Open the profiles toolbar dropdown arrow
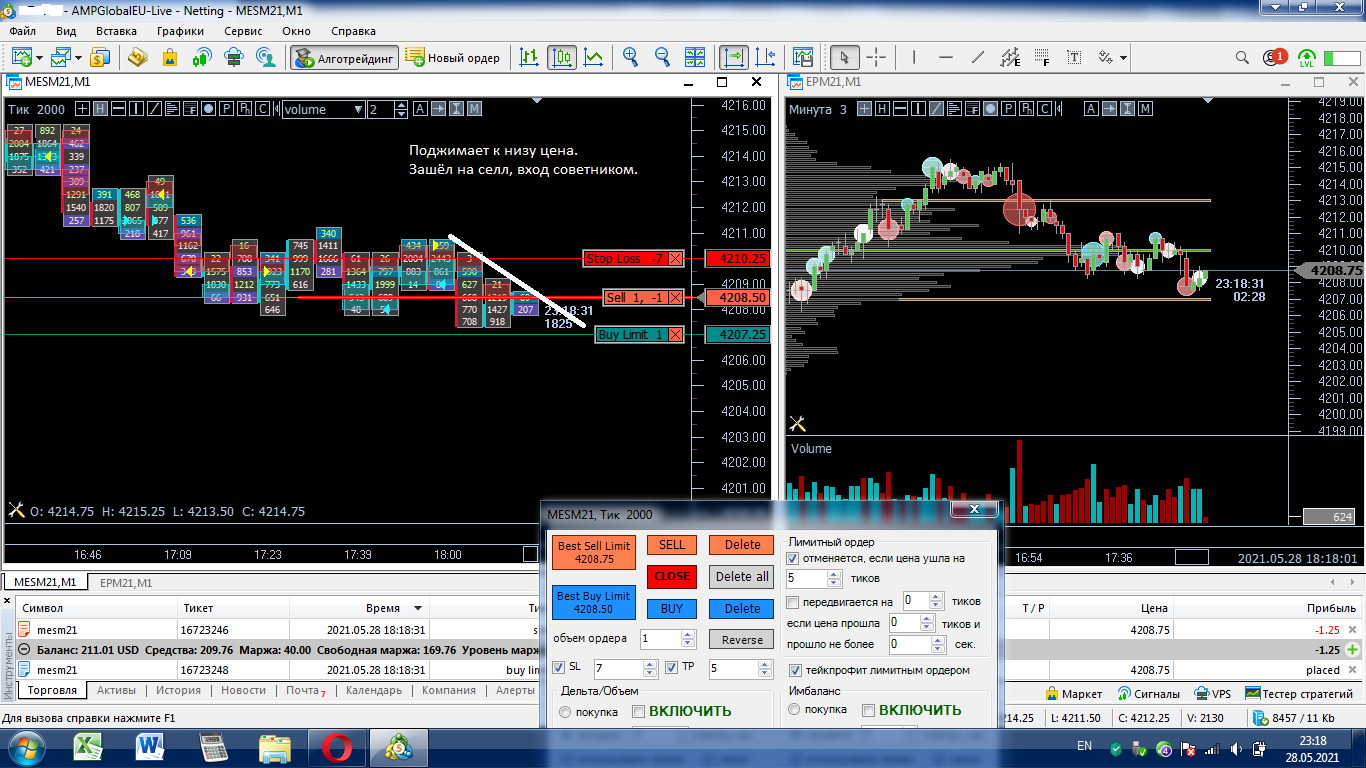Image resolution: width=1366 pixels, height=768 pixels. [x=77, y=58]
